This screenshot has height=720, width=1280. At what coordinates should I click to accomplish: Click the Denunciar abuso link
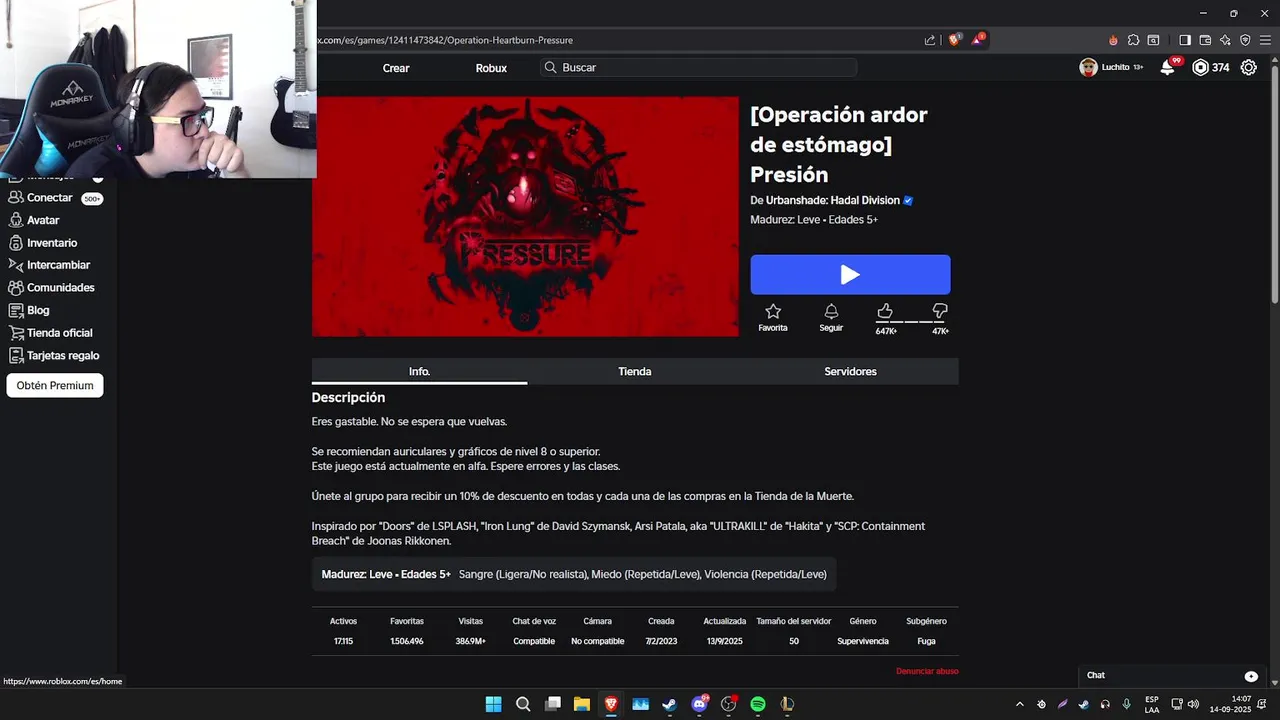coord(927,671)
